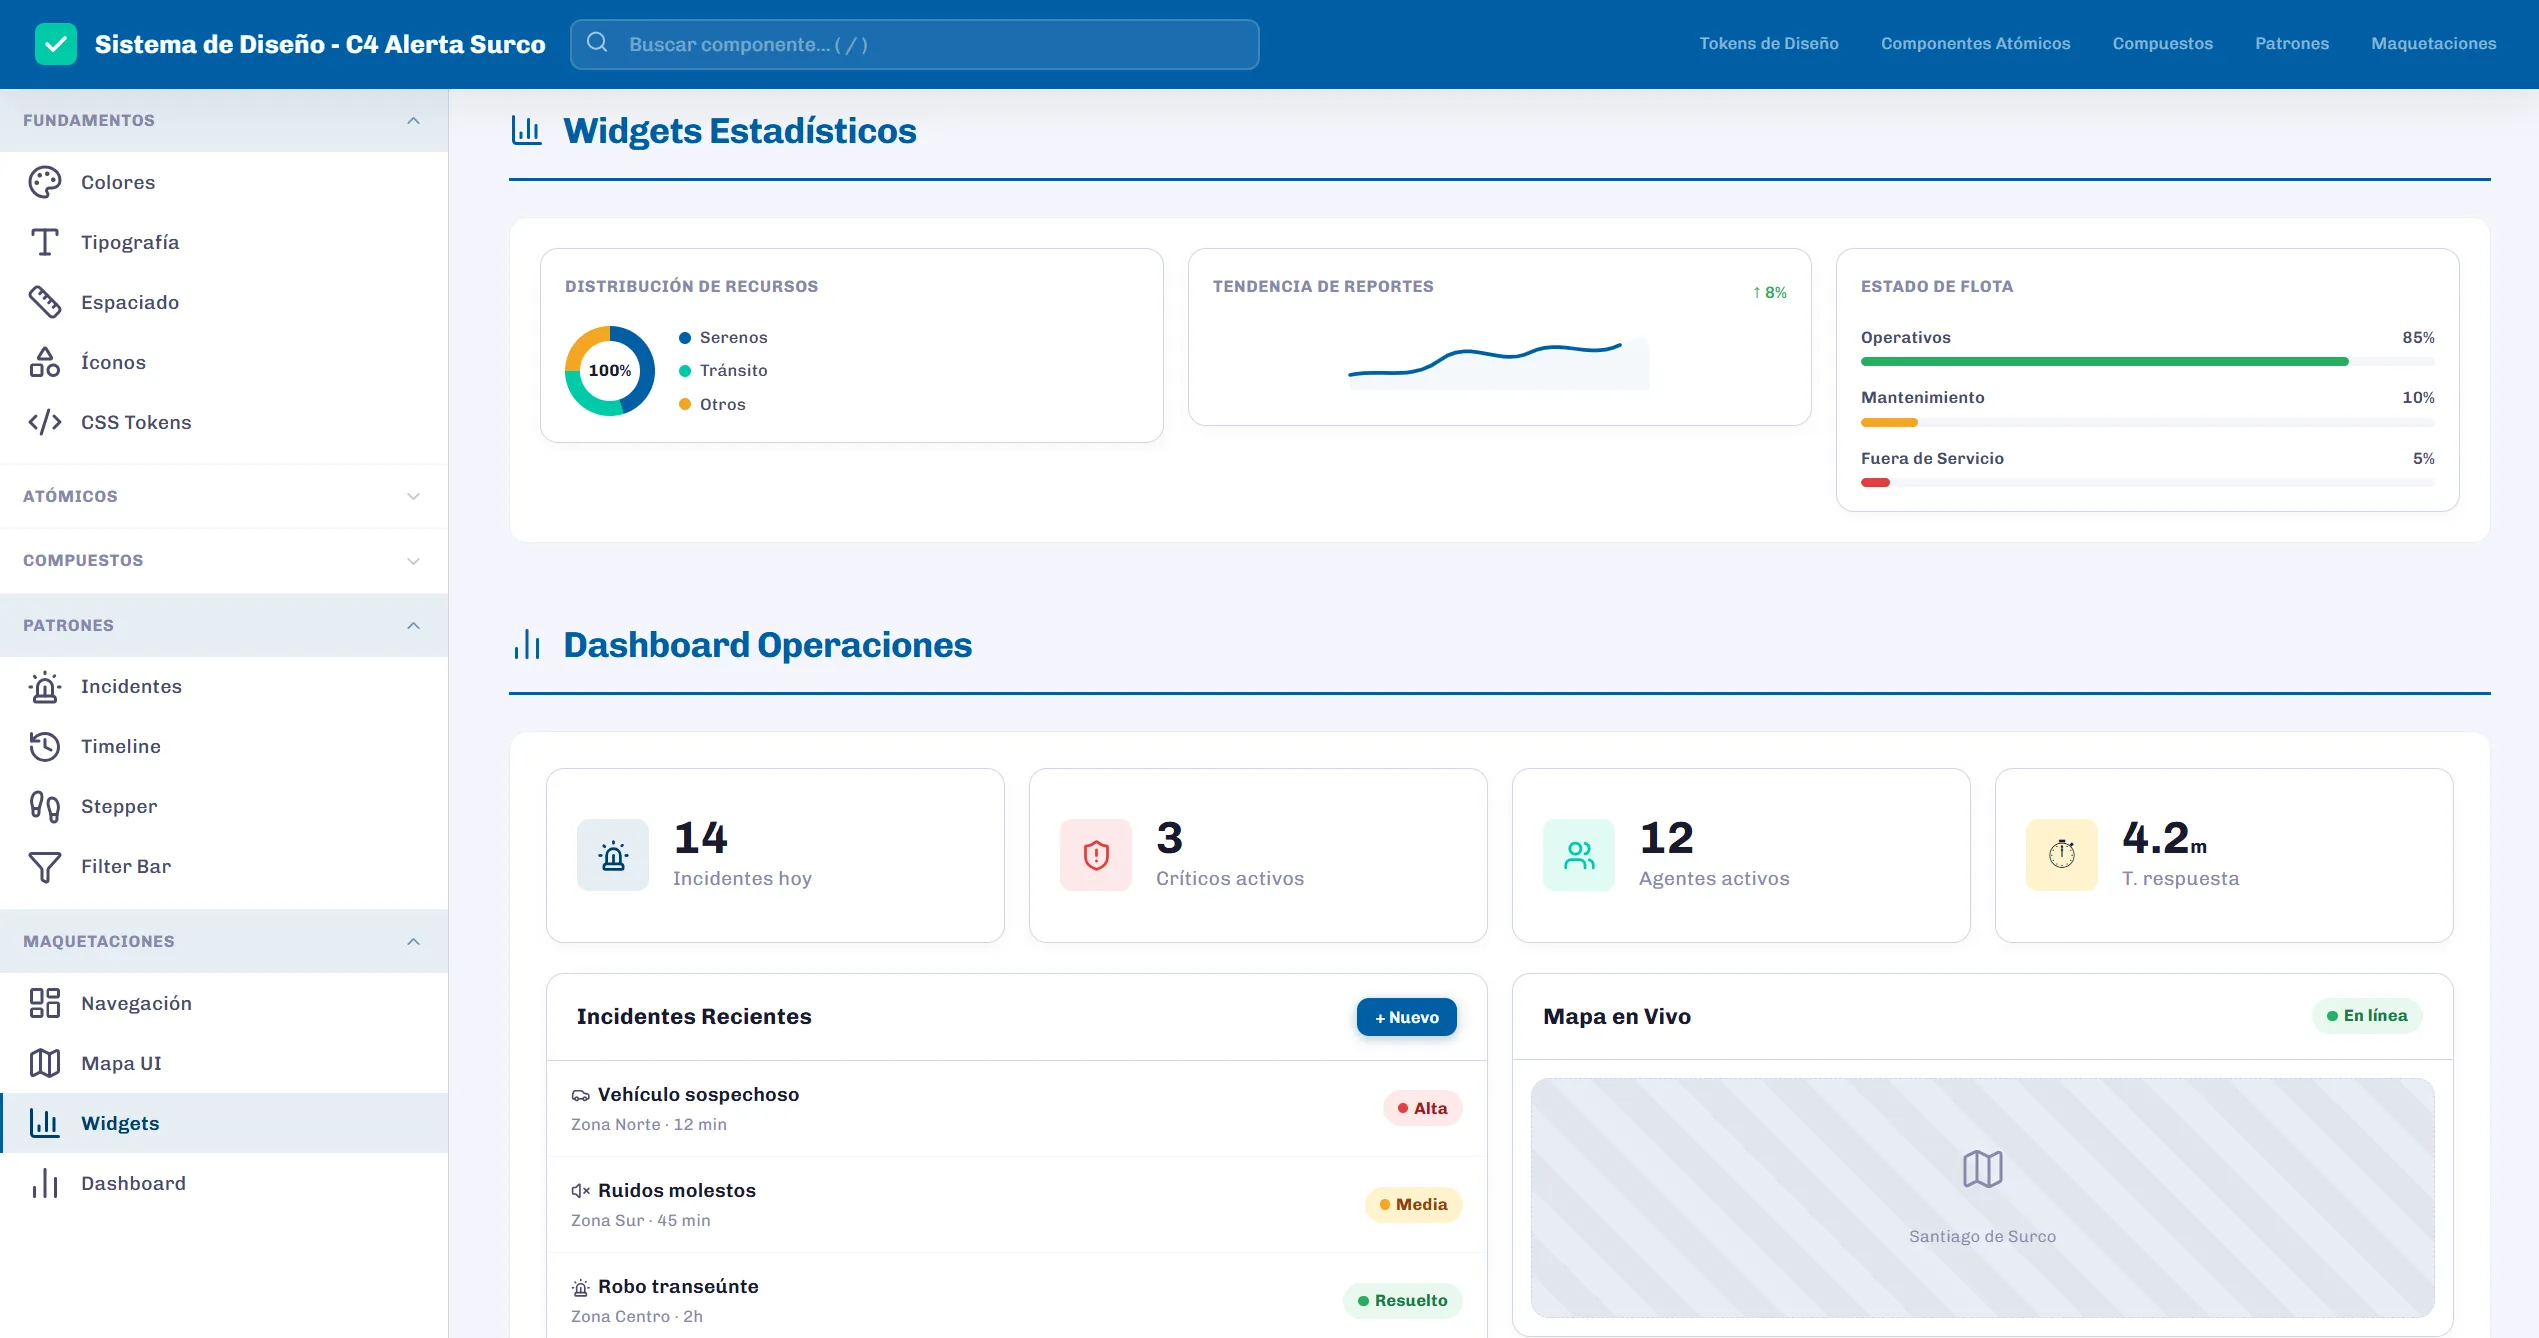Image resolution: width=2539 pixels, height=1338 pixels.
Task: Click the bars icon beside Dashboard Operaciones heading
Action: tap(526, 645)
